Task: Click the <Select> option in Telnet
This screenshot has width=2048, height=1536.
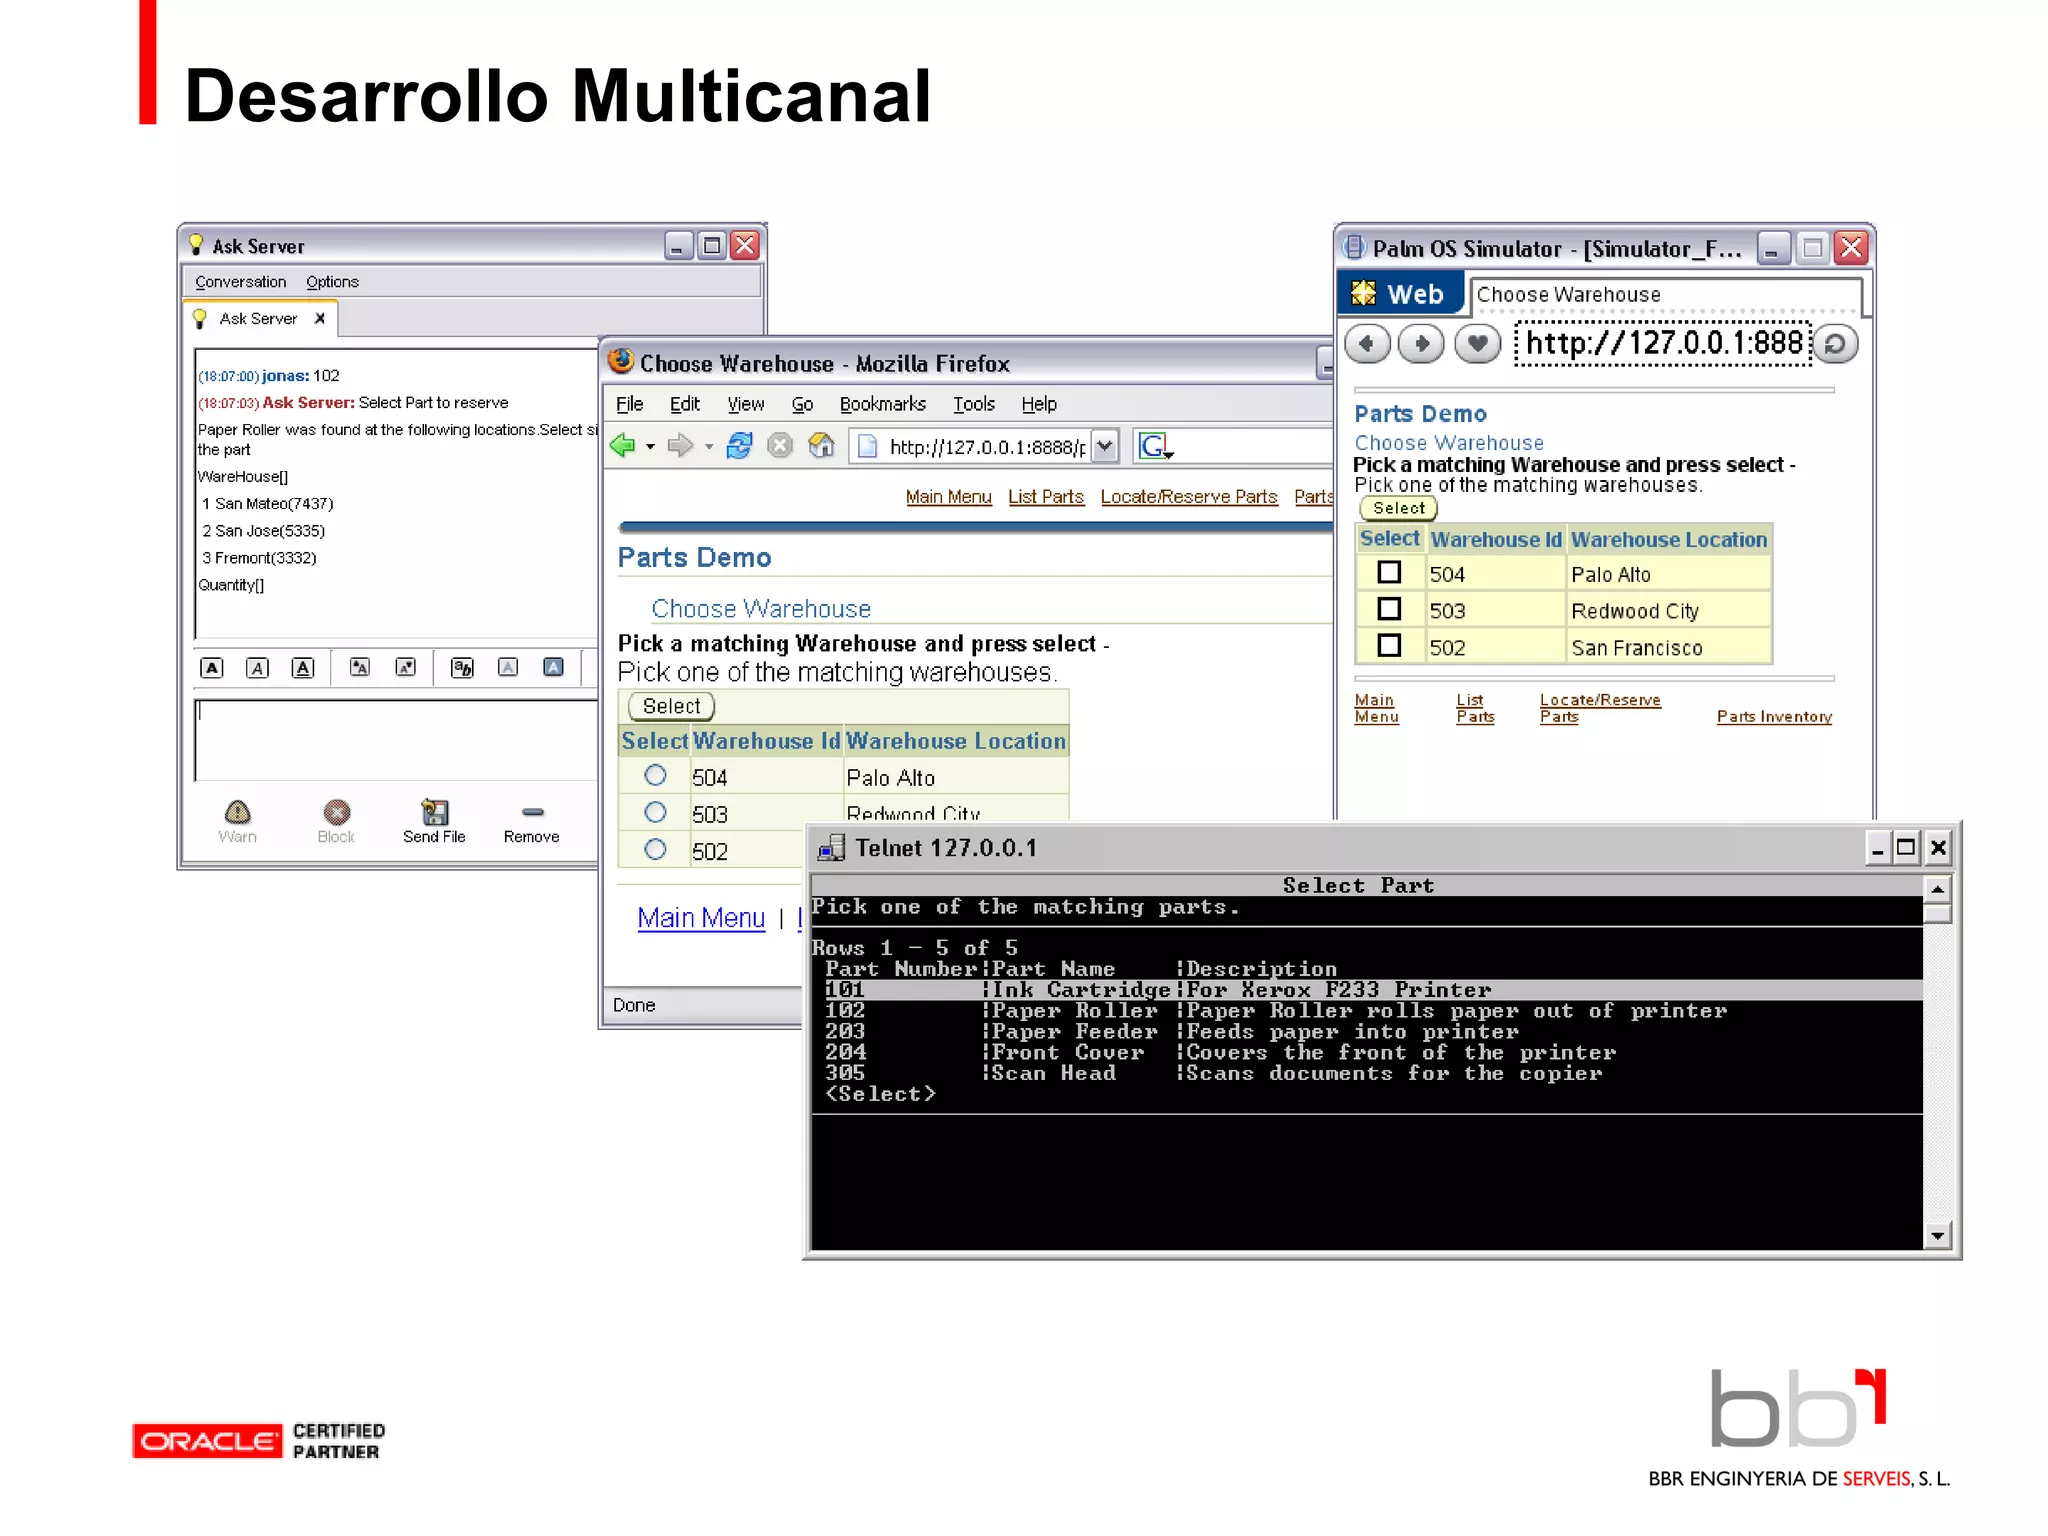Action: tap(880, 1094)
